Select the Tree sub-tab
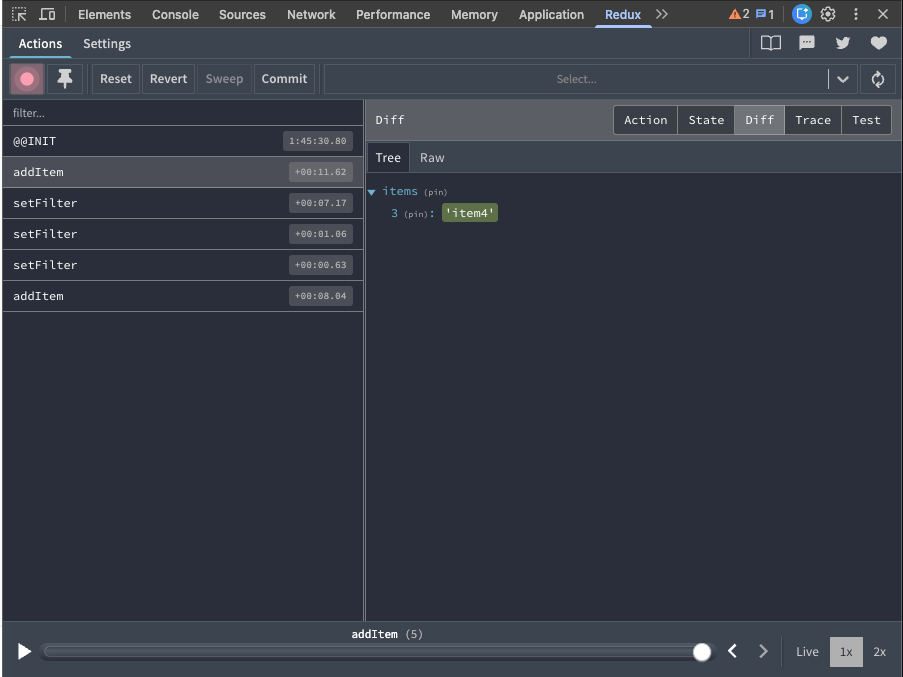This screenshot has height=677, width=903. pyautogui.click(x=388, y=158)
